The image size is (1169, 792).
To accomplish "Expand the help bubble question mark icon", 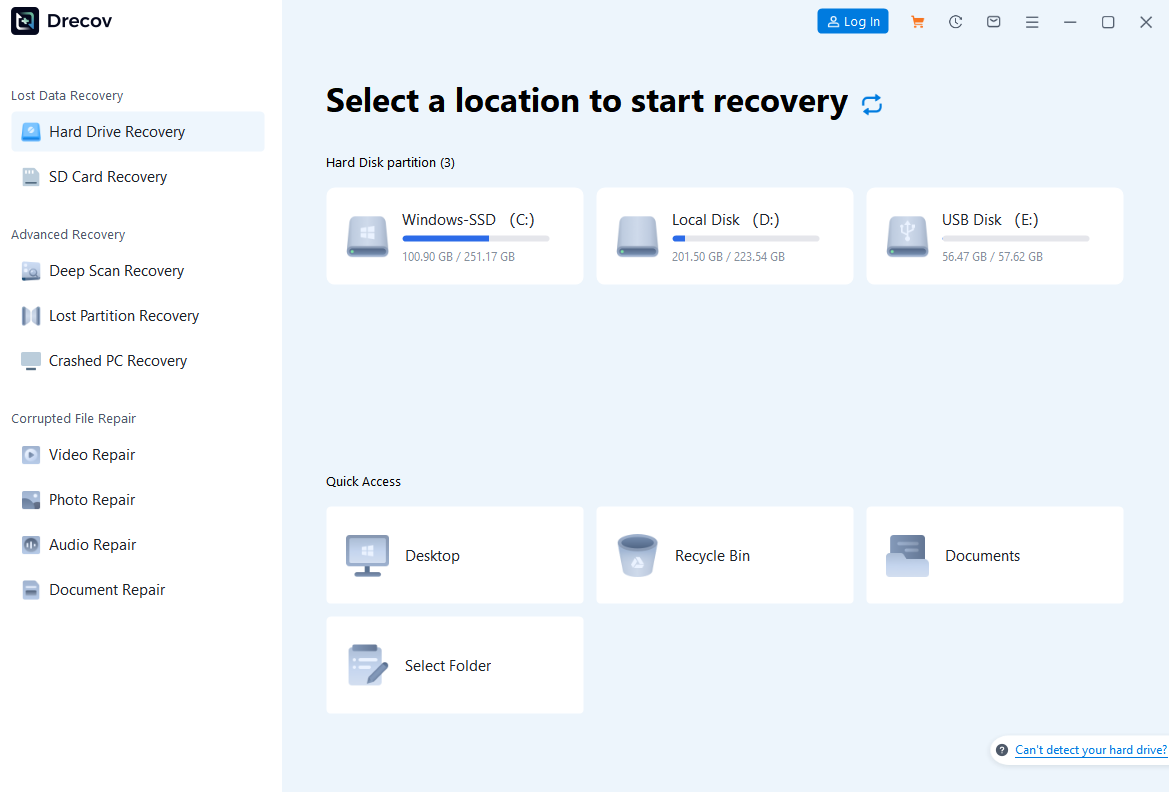I will coord(1001,749).
